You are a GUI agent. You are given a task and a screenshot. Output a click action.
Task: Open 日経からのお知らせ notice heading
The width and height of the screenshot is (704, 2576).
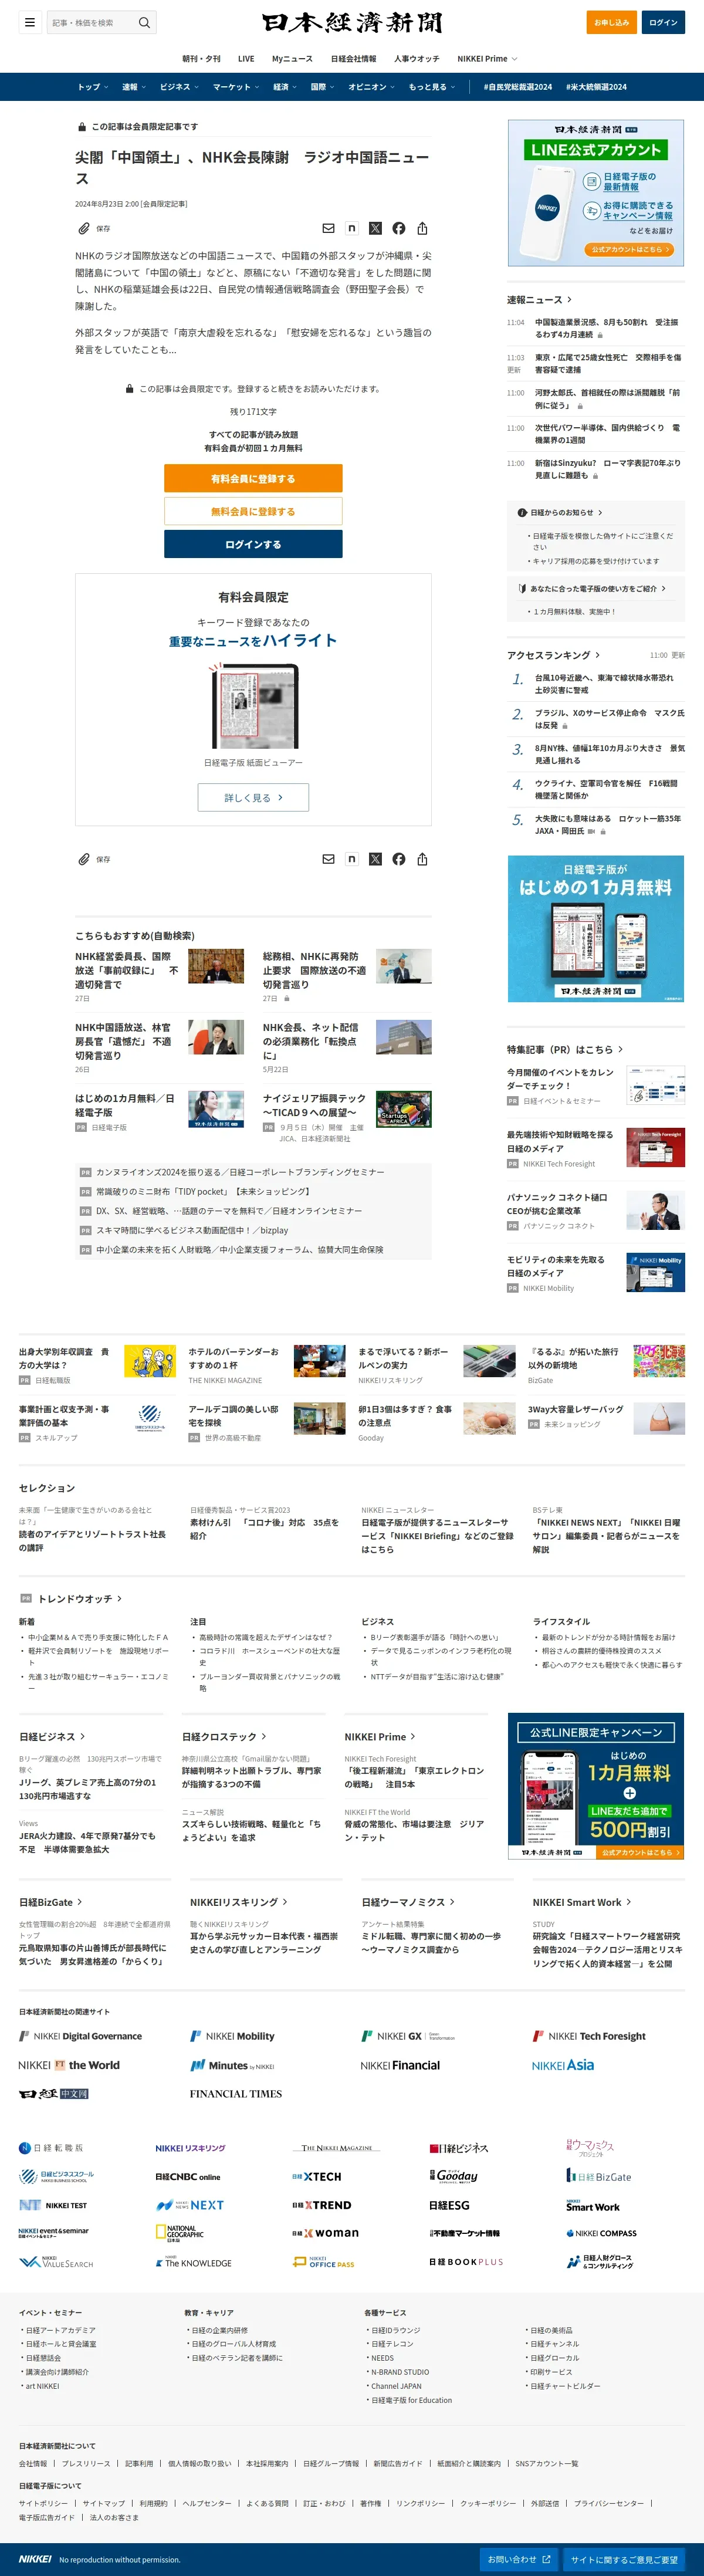560,512
